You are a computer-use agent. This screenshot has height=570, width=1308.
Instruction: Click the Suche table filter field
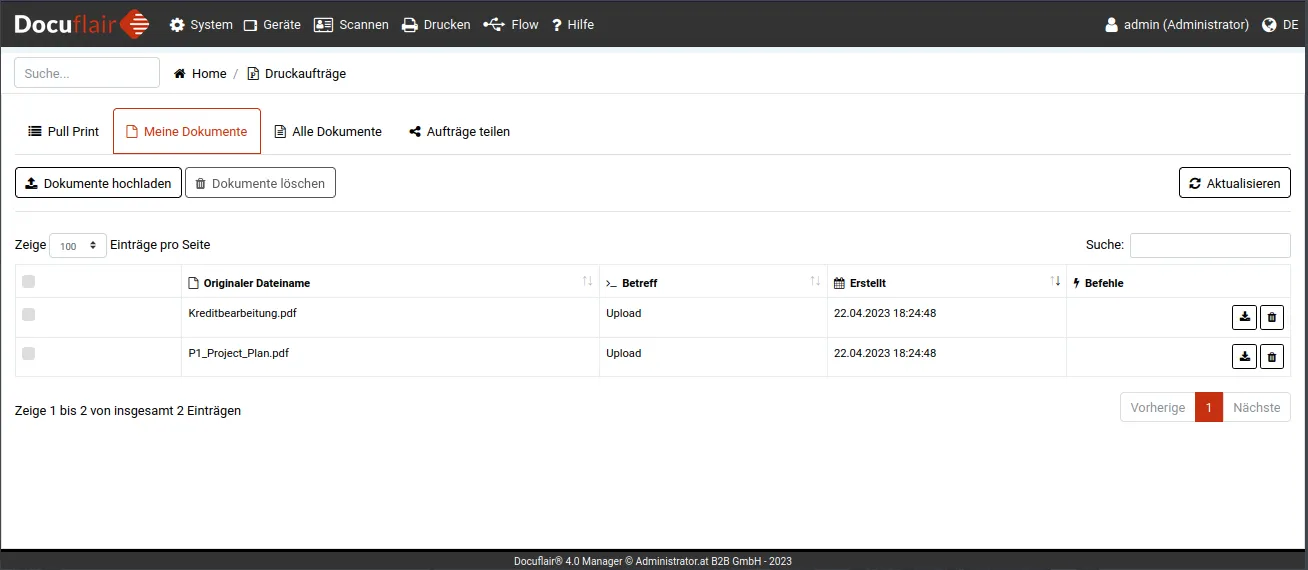pyautogui.click(x=1210, y=245)
